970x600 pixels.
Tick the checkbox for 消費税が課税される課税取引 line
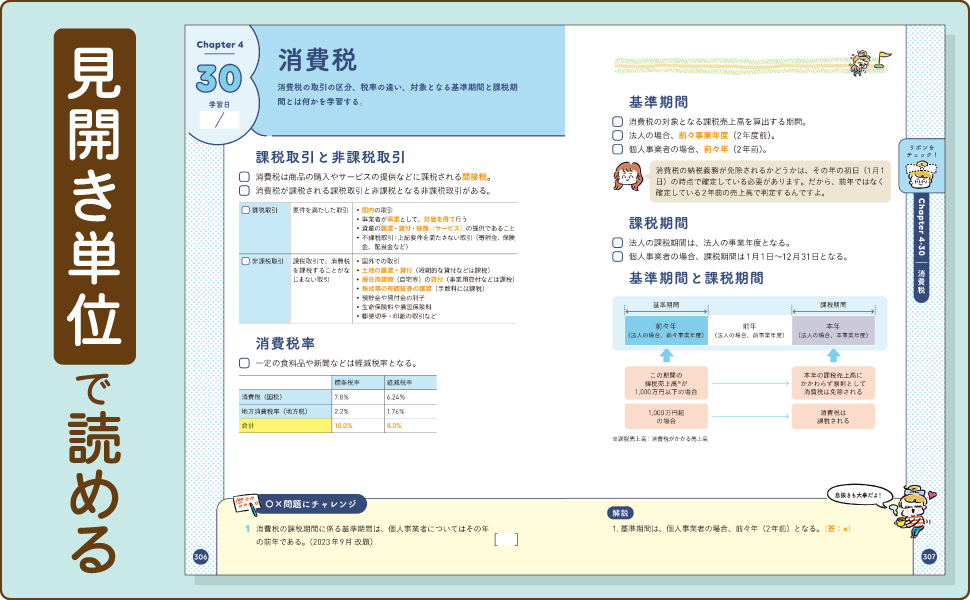[244, 191]
